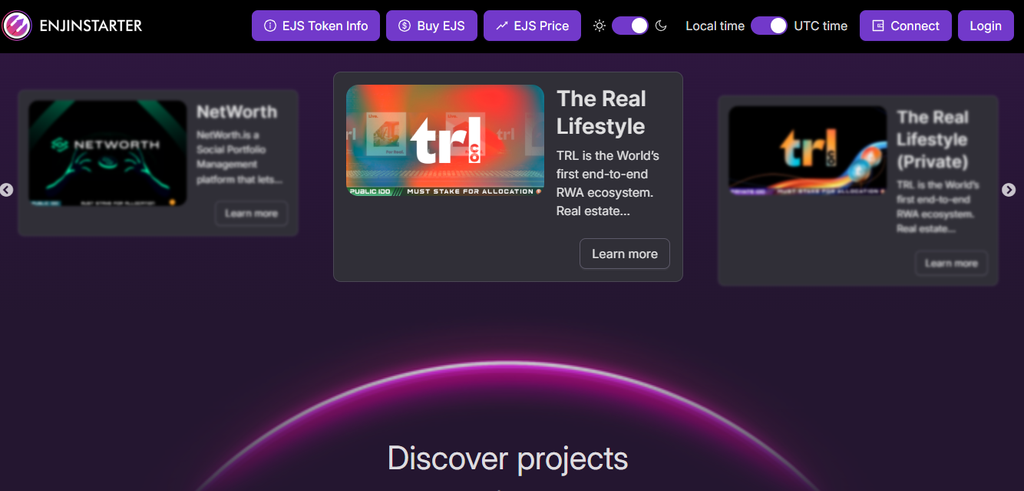This screenshot has width=1024, height=491.
Task: Toggle the Local/UTC time switch
Action: [x=769, y=26]
